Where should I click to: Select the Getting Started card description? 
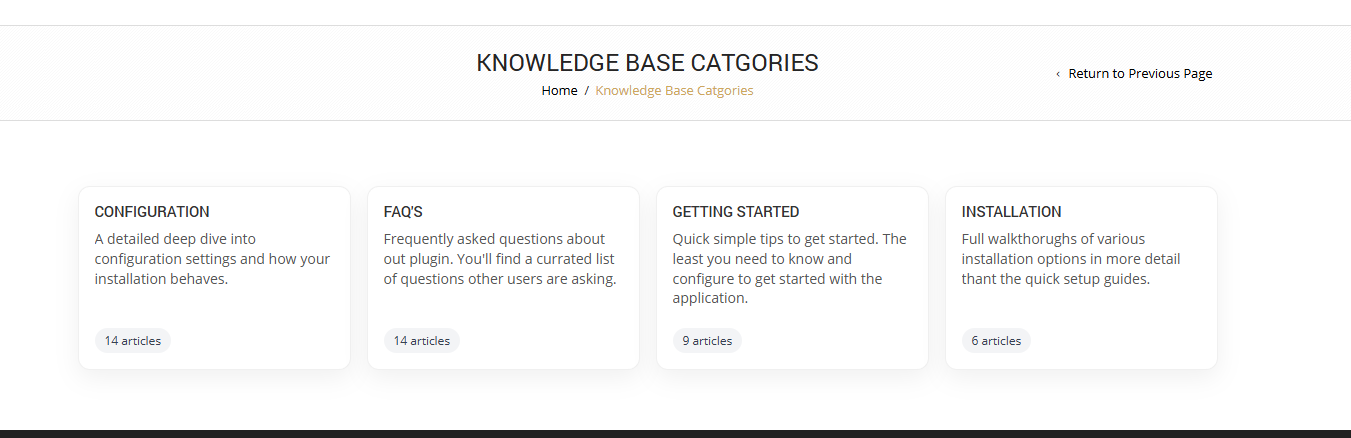790,269
